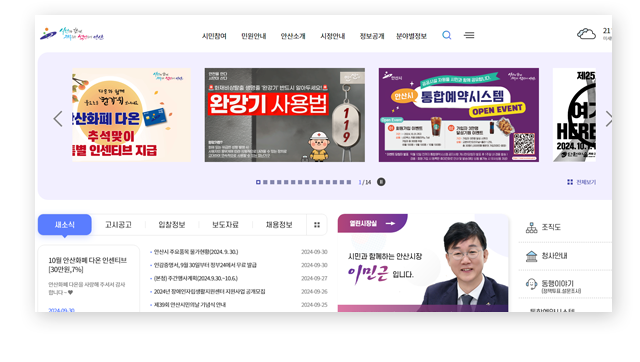Click the 전체보기 grid icon
Screen dimensions: 640x362
point(570,182)
